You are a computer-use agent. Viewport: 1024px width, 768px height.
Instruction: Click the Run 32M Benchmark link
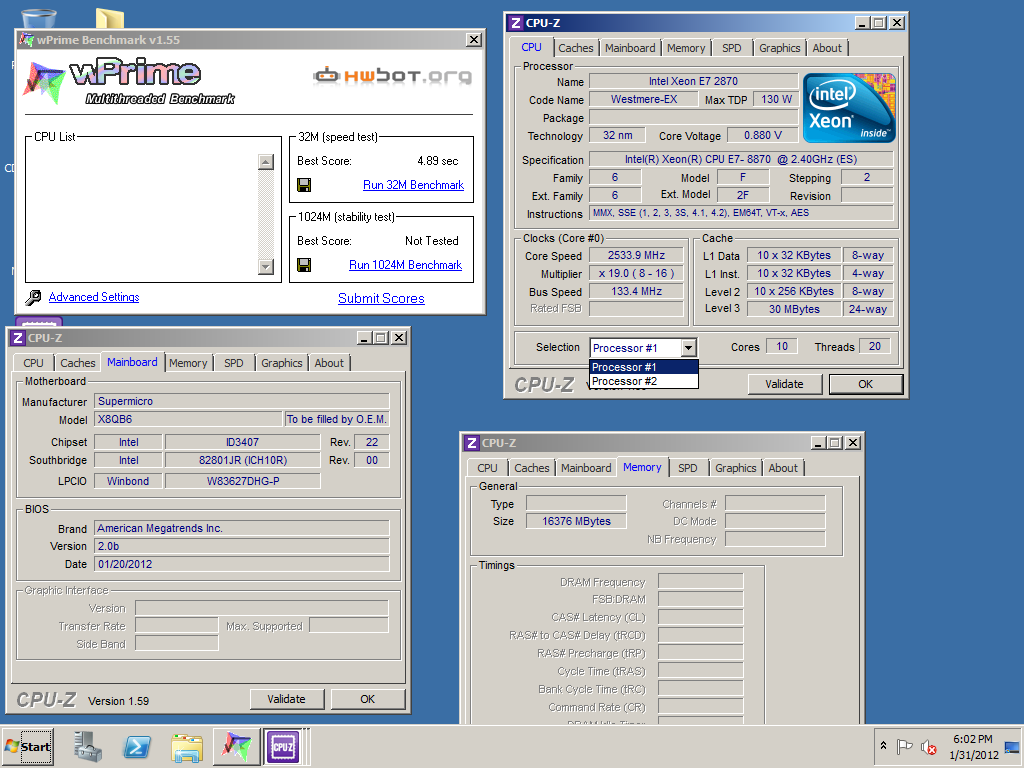413,185
